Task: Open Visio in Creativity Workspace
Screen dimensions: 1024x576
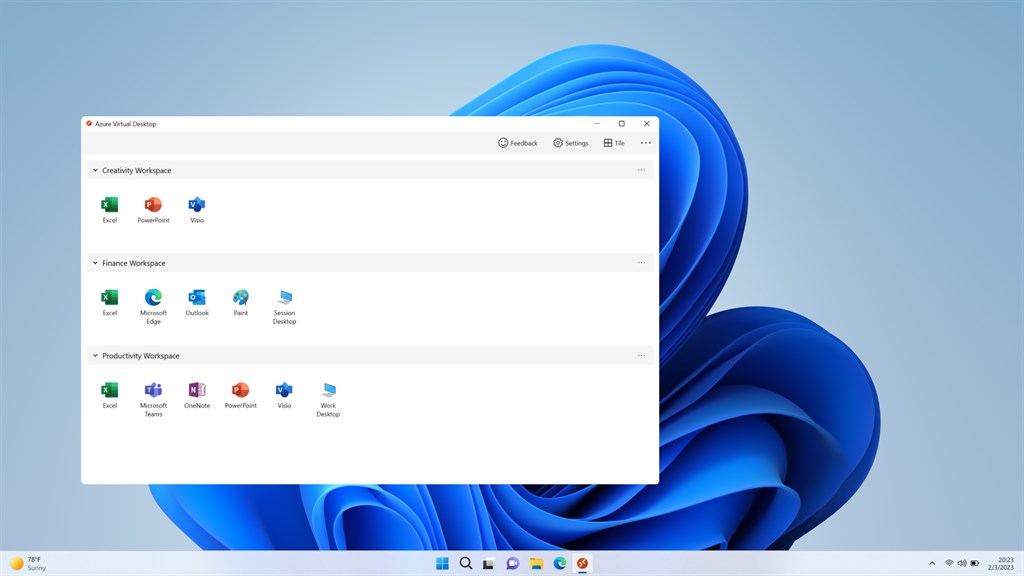Action: (x=197, y=210)
